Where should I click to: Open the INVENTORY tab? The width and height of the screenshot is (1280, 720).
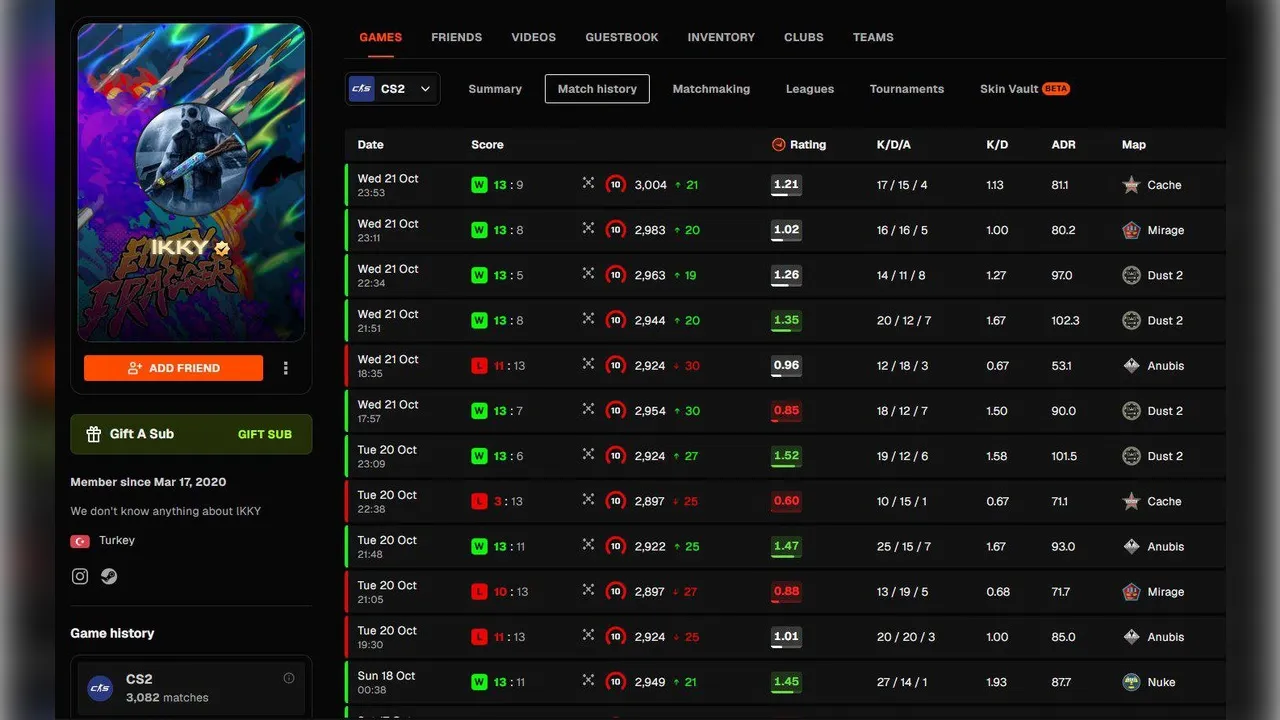click(721, 37)
